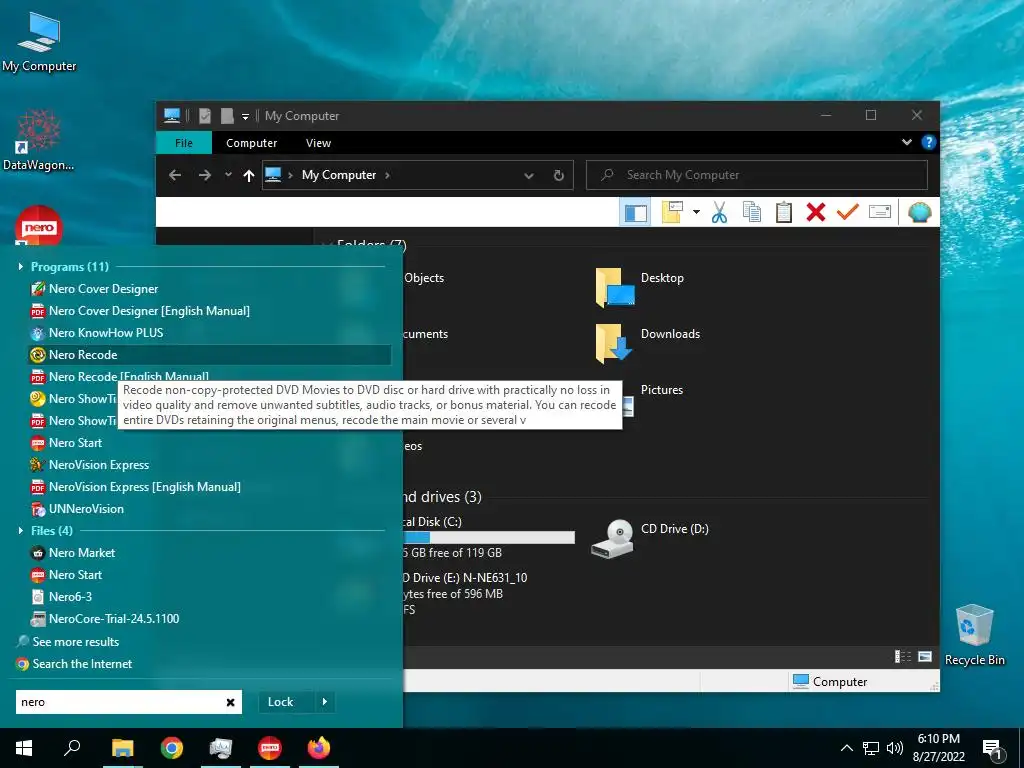Open Recycle Bin on the desktop
Viewport: 1024px width, 768px height.
974,635
